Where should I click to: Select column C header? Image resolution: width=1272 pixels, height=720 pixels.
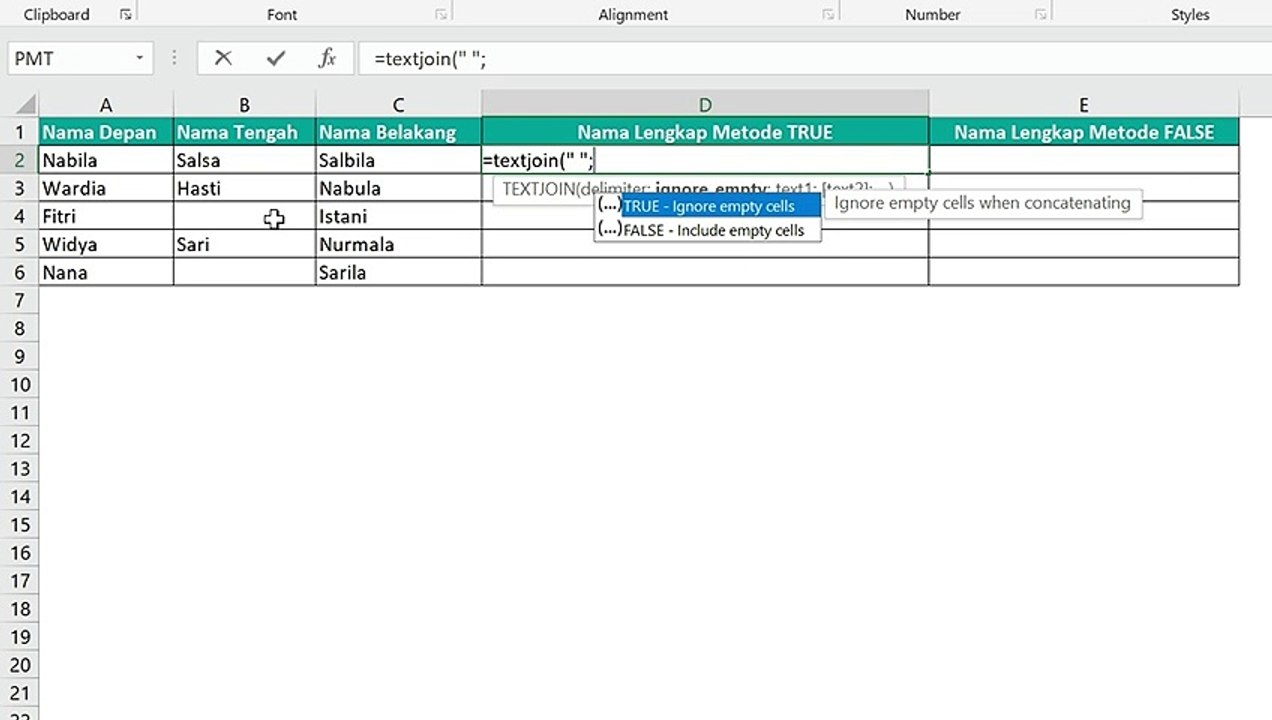click(x=398, y=104)
